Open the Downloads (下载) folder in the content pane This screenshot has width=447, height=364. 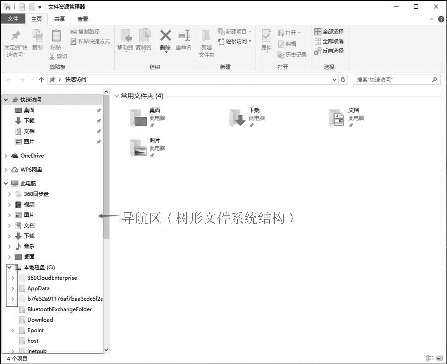point(246,117)
